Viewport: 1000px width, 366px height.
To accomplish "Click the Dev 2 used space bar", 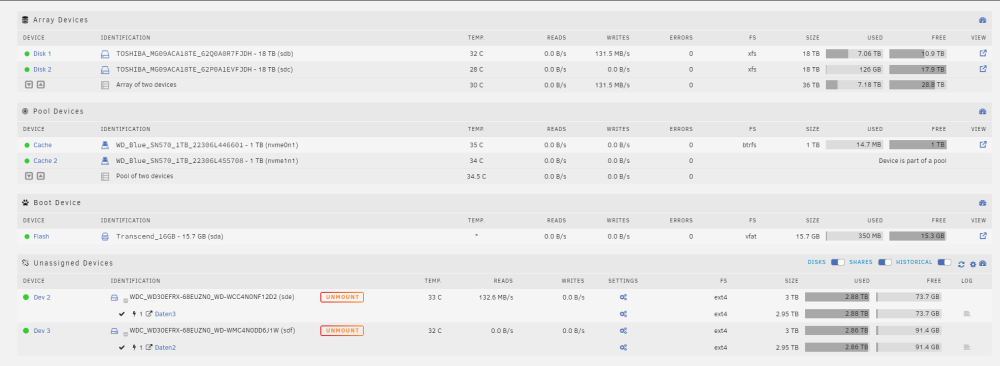I will (x=837, y=297).
